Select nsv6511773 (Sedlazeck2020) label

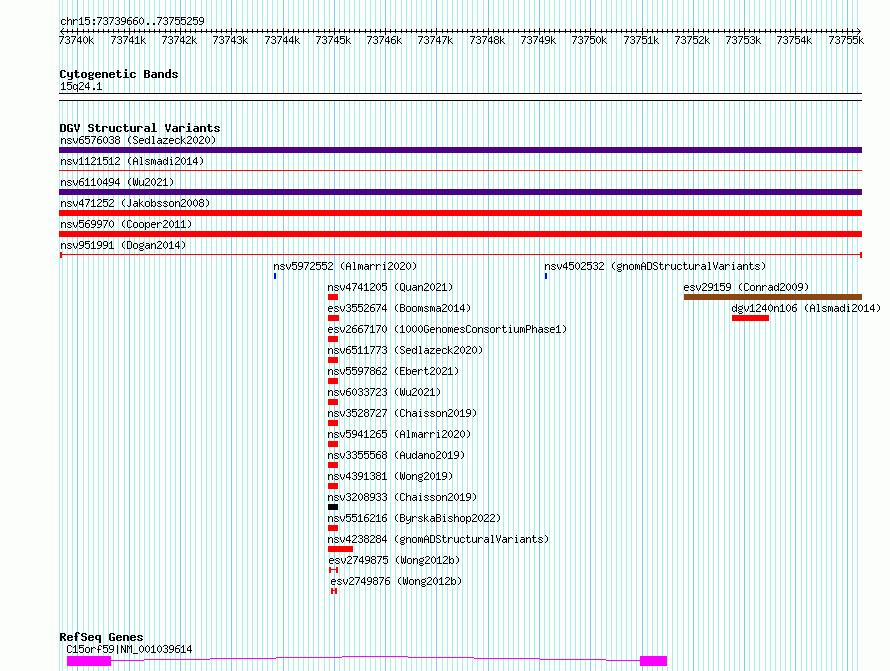[x=405, y=350]
